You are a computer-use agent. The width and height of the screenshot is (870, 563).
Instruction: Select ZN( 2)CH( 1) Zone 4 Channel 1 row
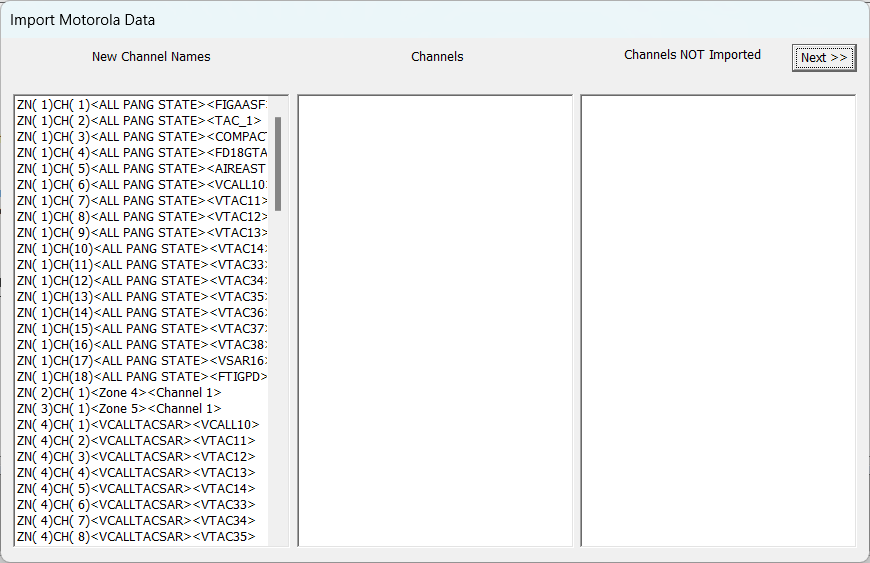[142, 393]
